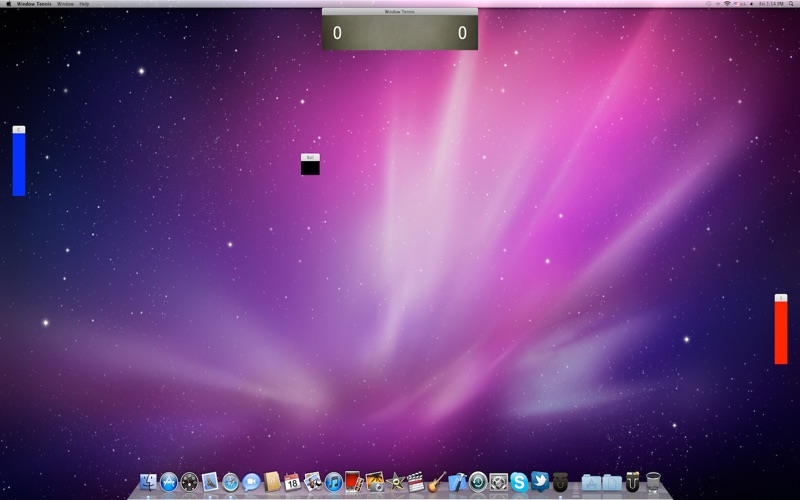Screen dimensions: 800x500
Task: Open Time Machine from the Dock
Action: [478, 482]
